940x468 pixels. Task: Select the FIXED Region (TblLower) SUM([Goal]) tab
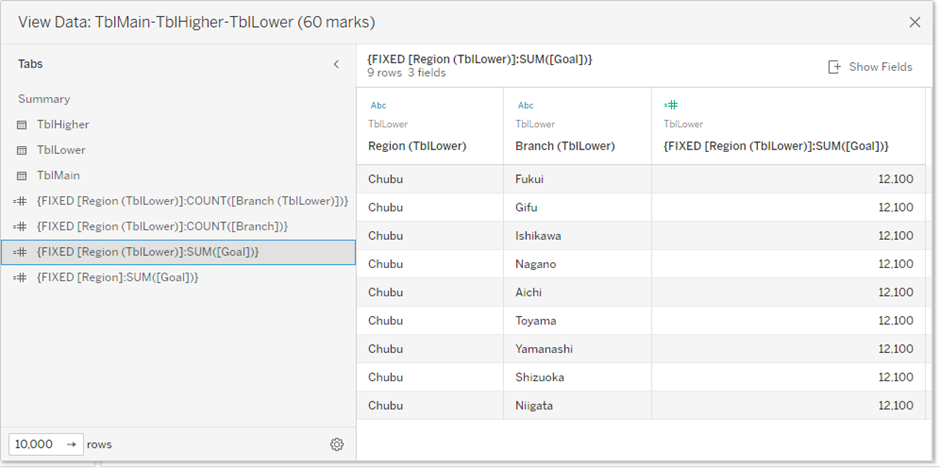click(178, 252)
